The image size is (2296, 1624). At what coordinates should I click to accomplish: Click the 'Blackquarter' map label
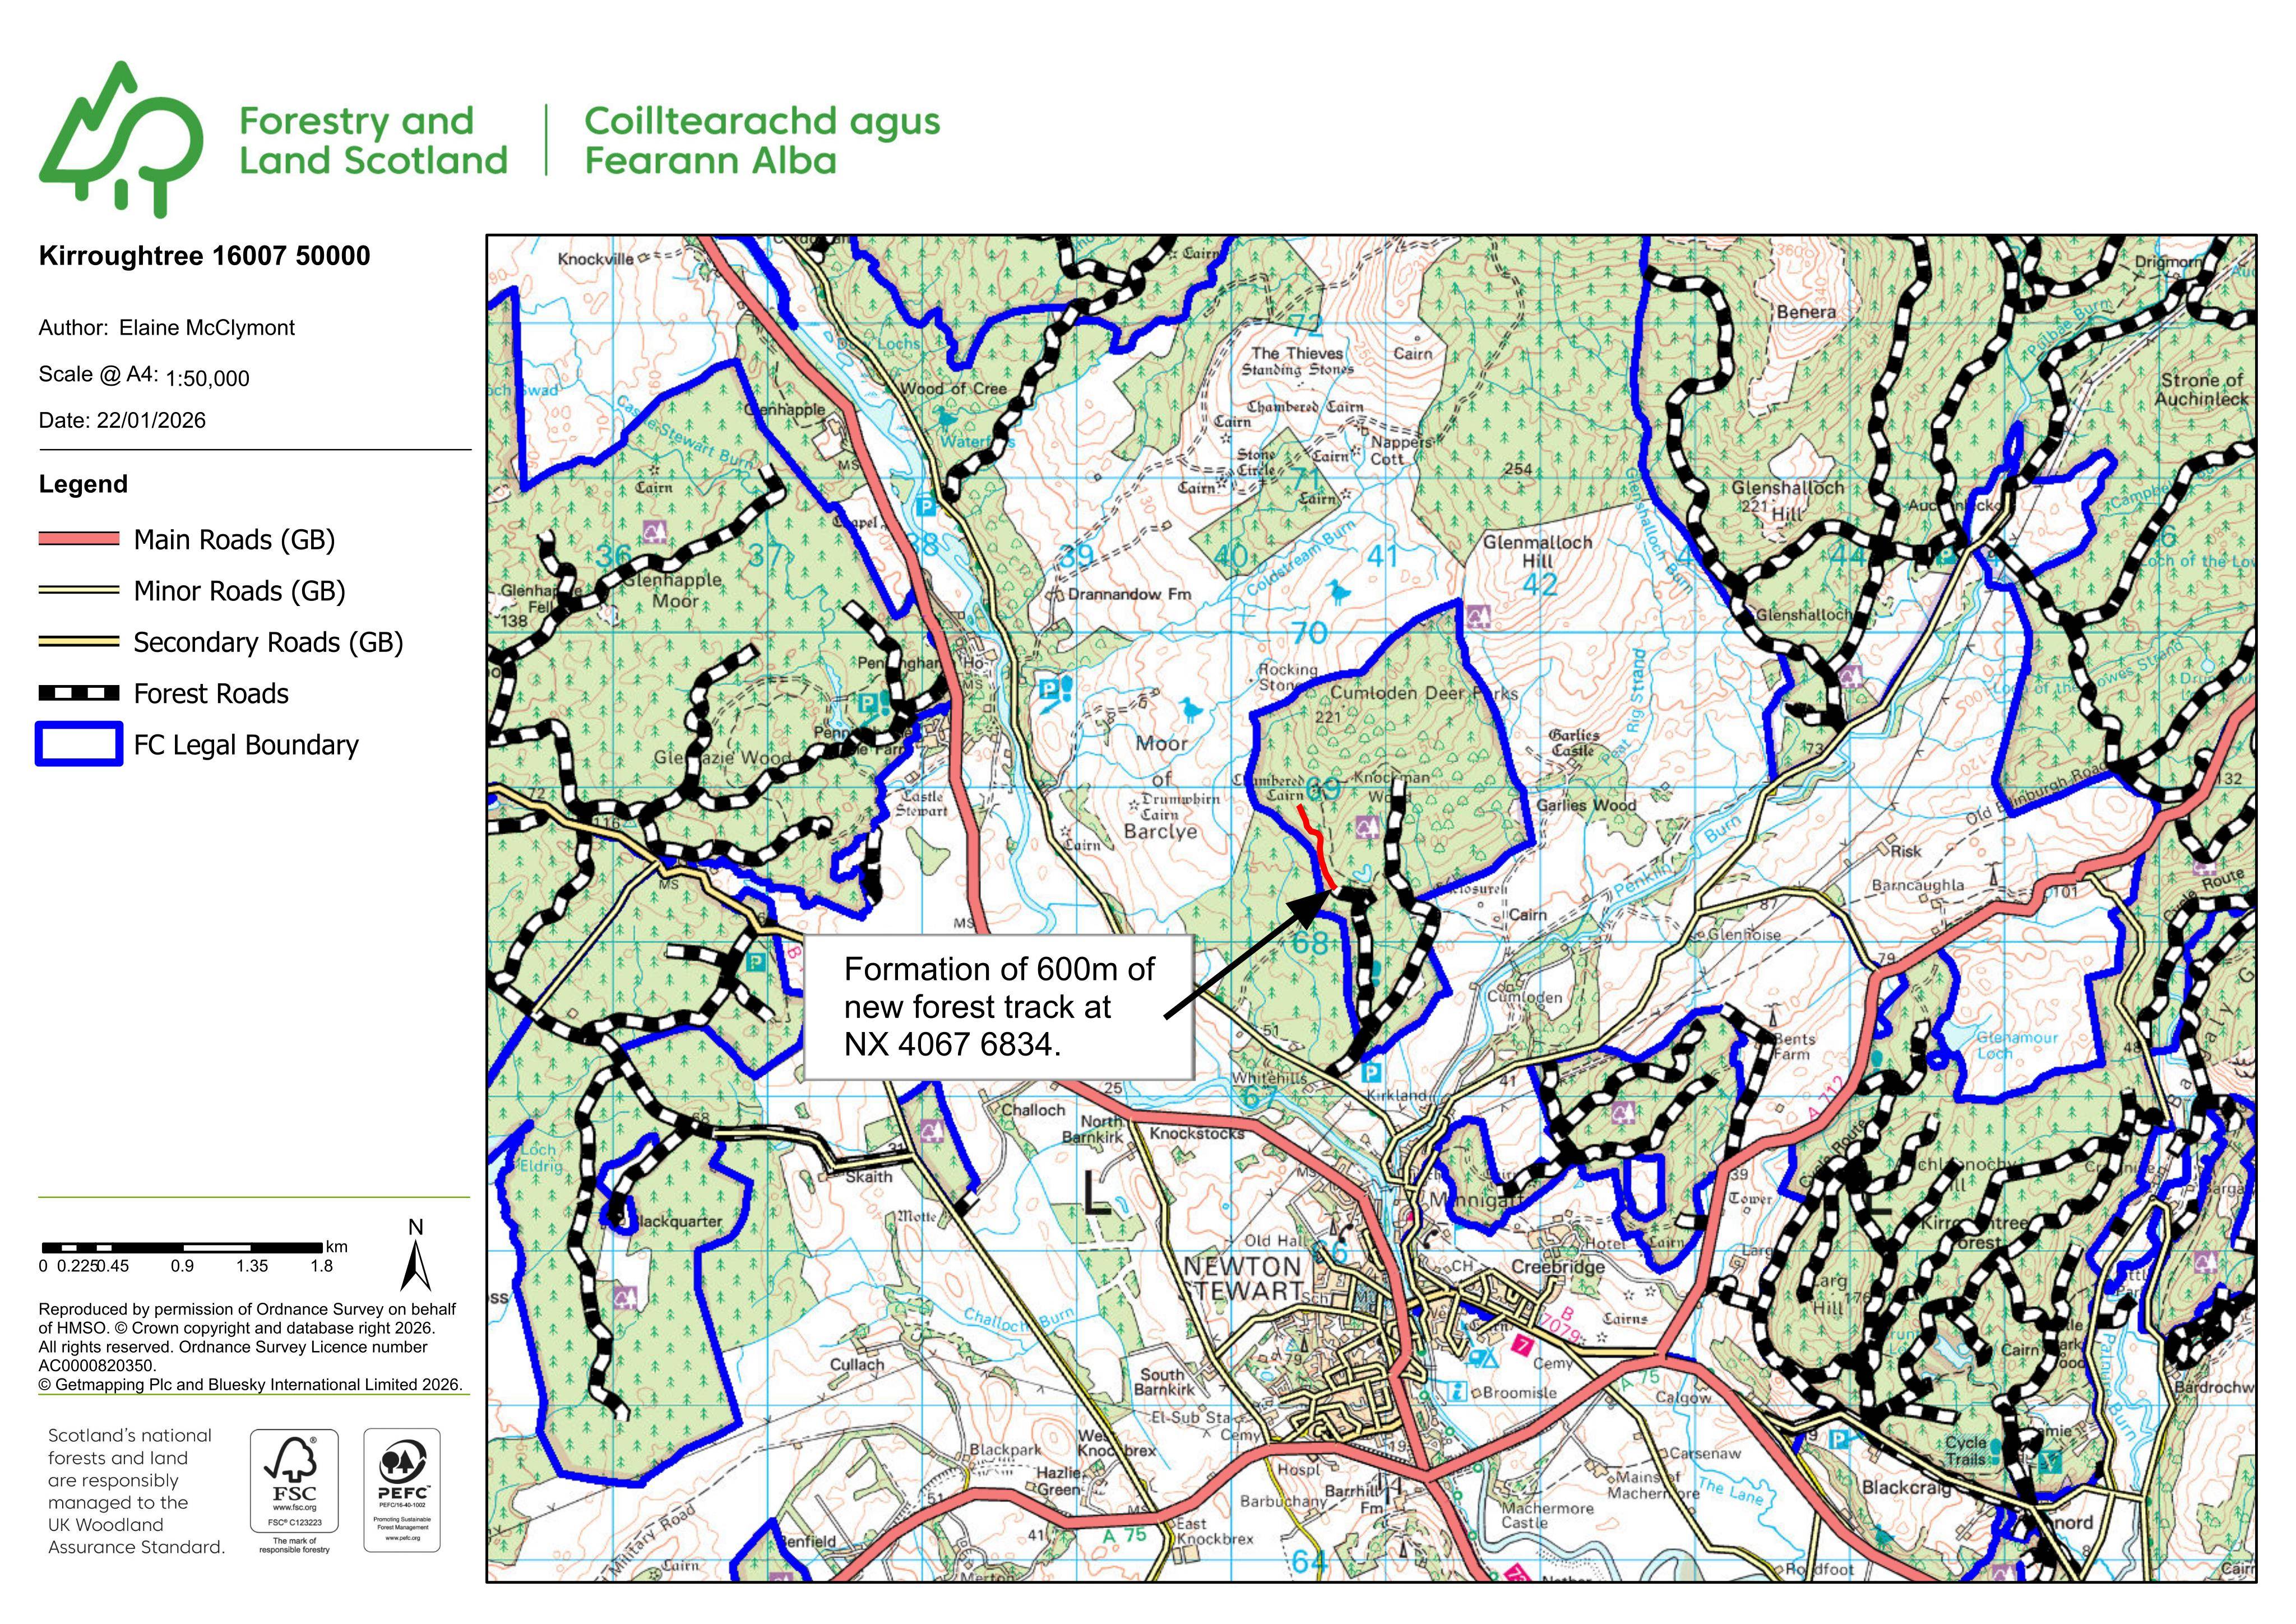(x=679, y=1221)
